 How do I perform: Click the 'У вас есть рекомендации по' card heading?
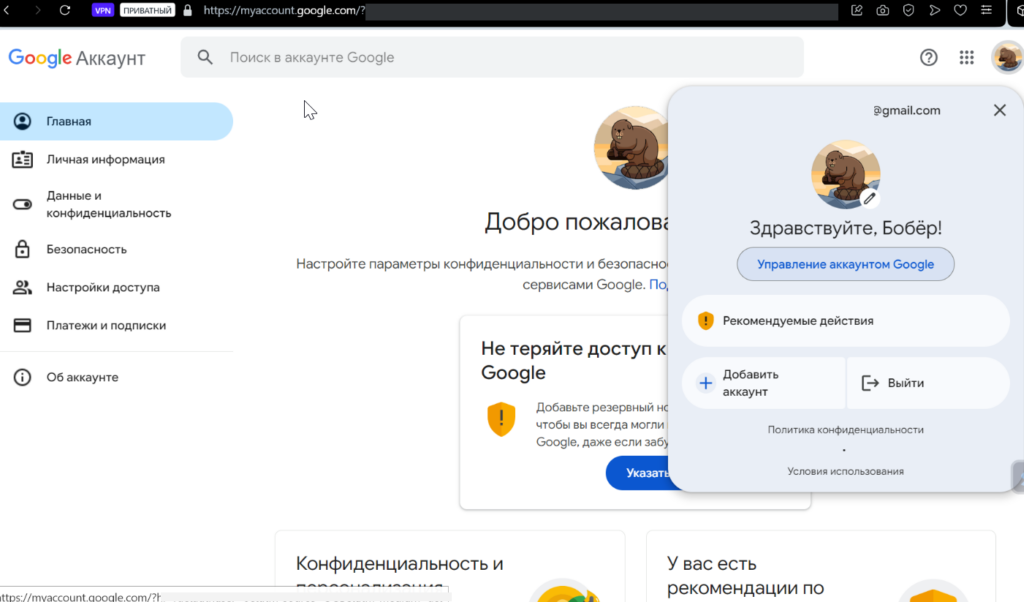745,575
